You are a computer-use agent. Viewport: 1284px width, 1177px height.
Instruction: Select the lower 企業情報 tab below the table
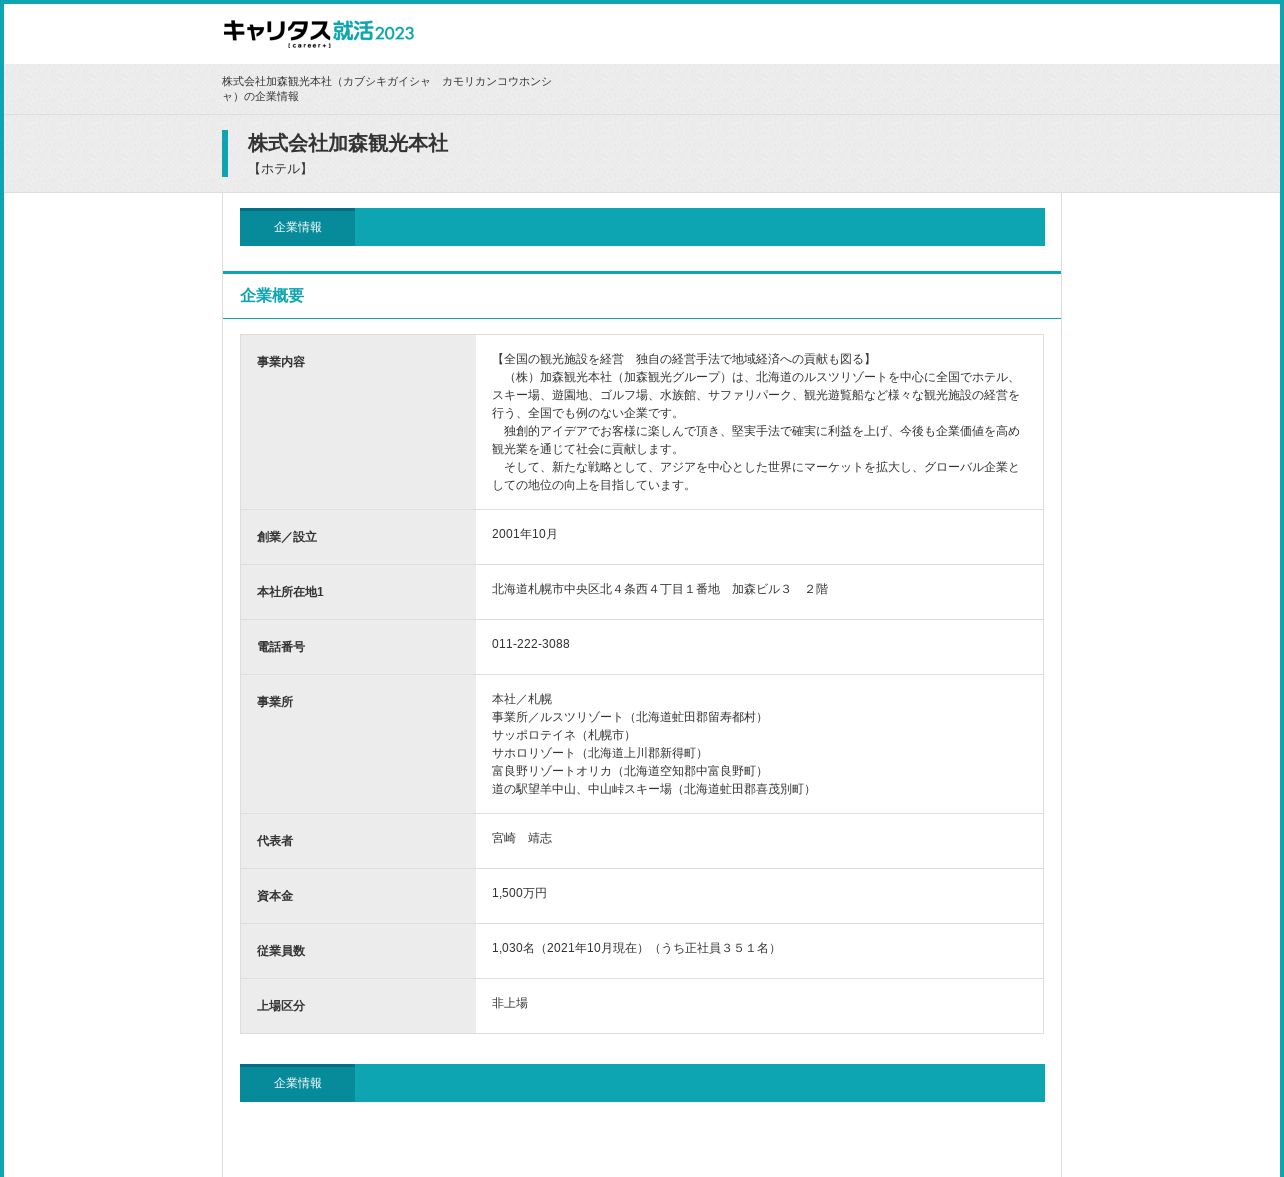[x=298, y=1083]
